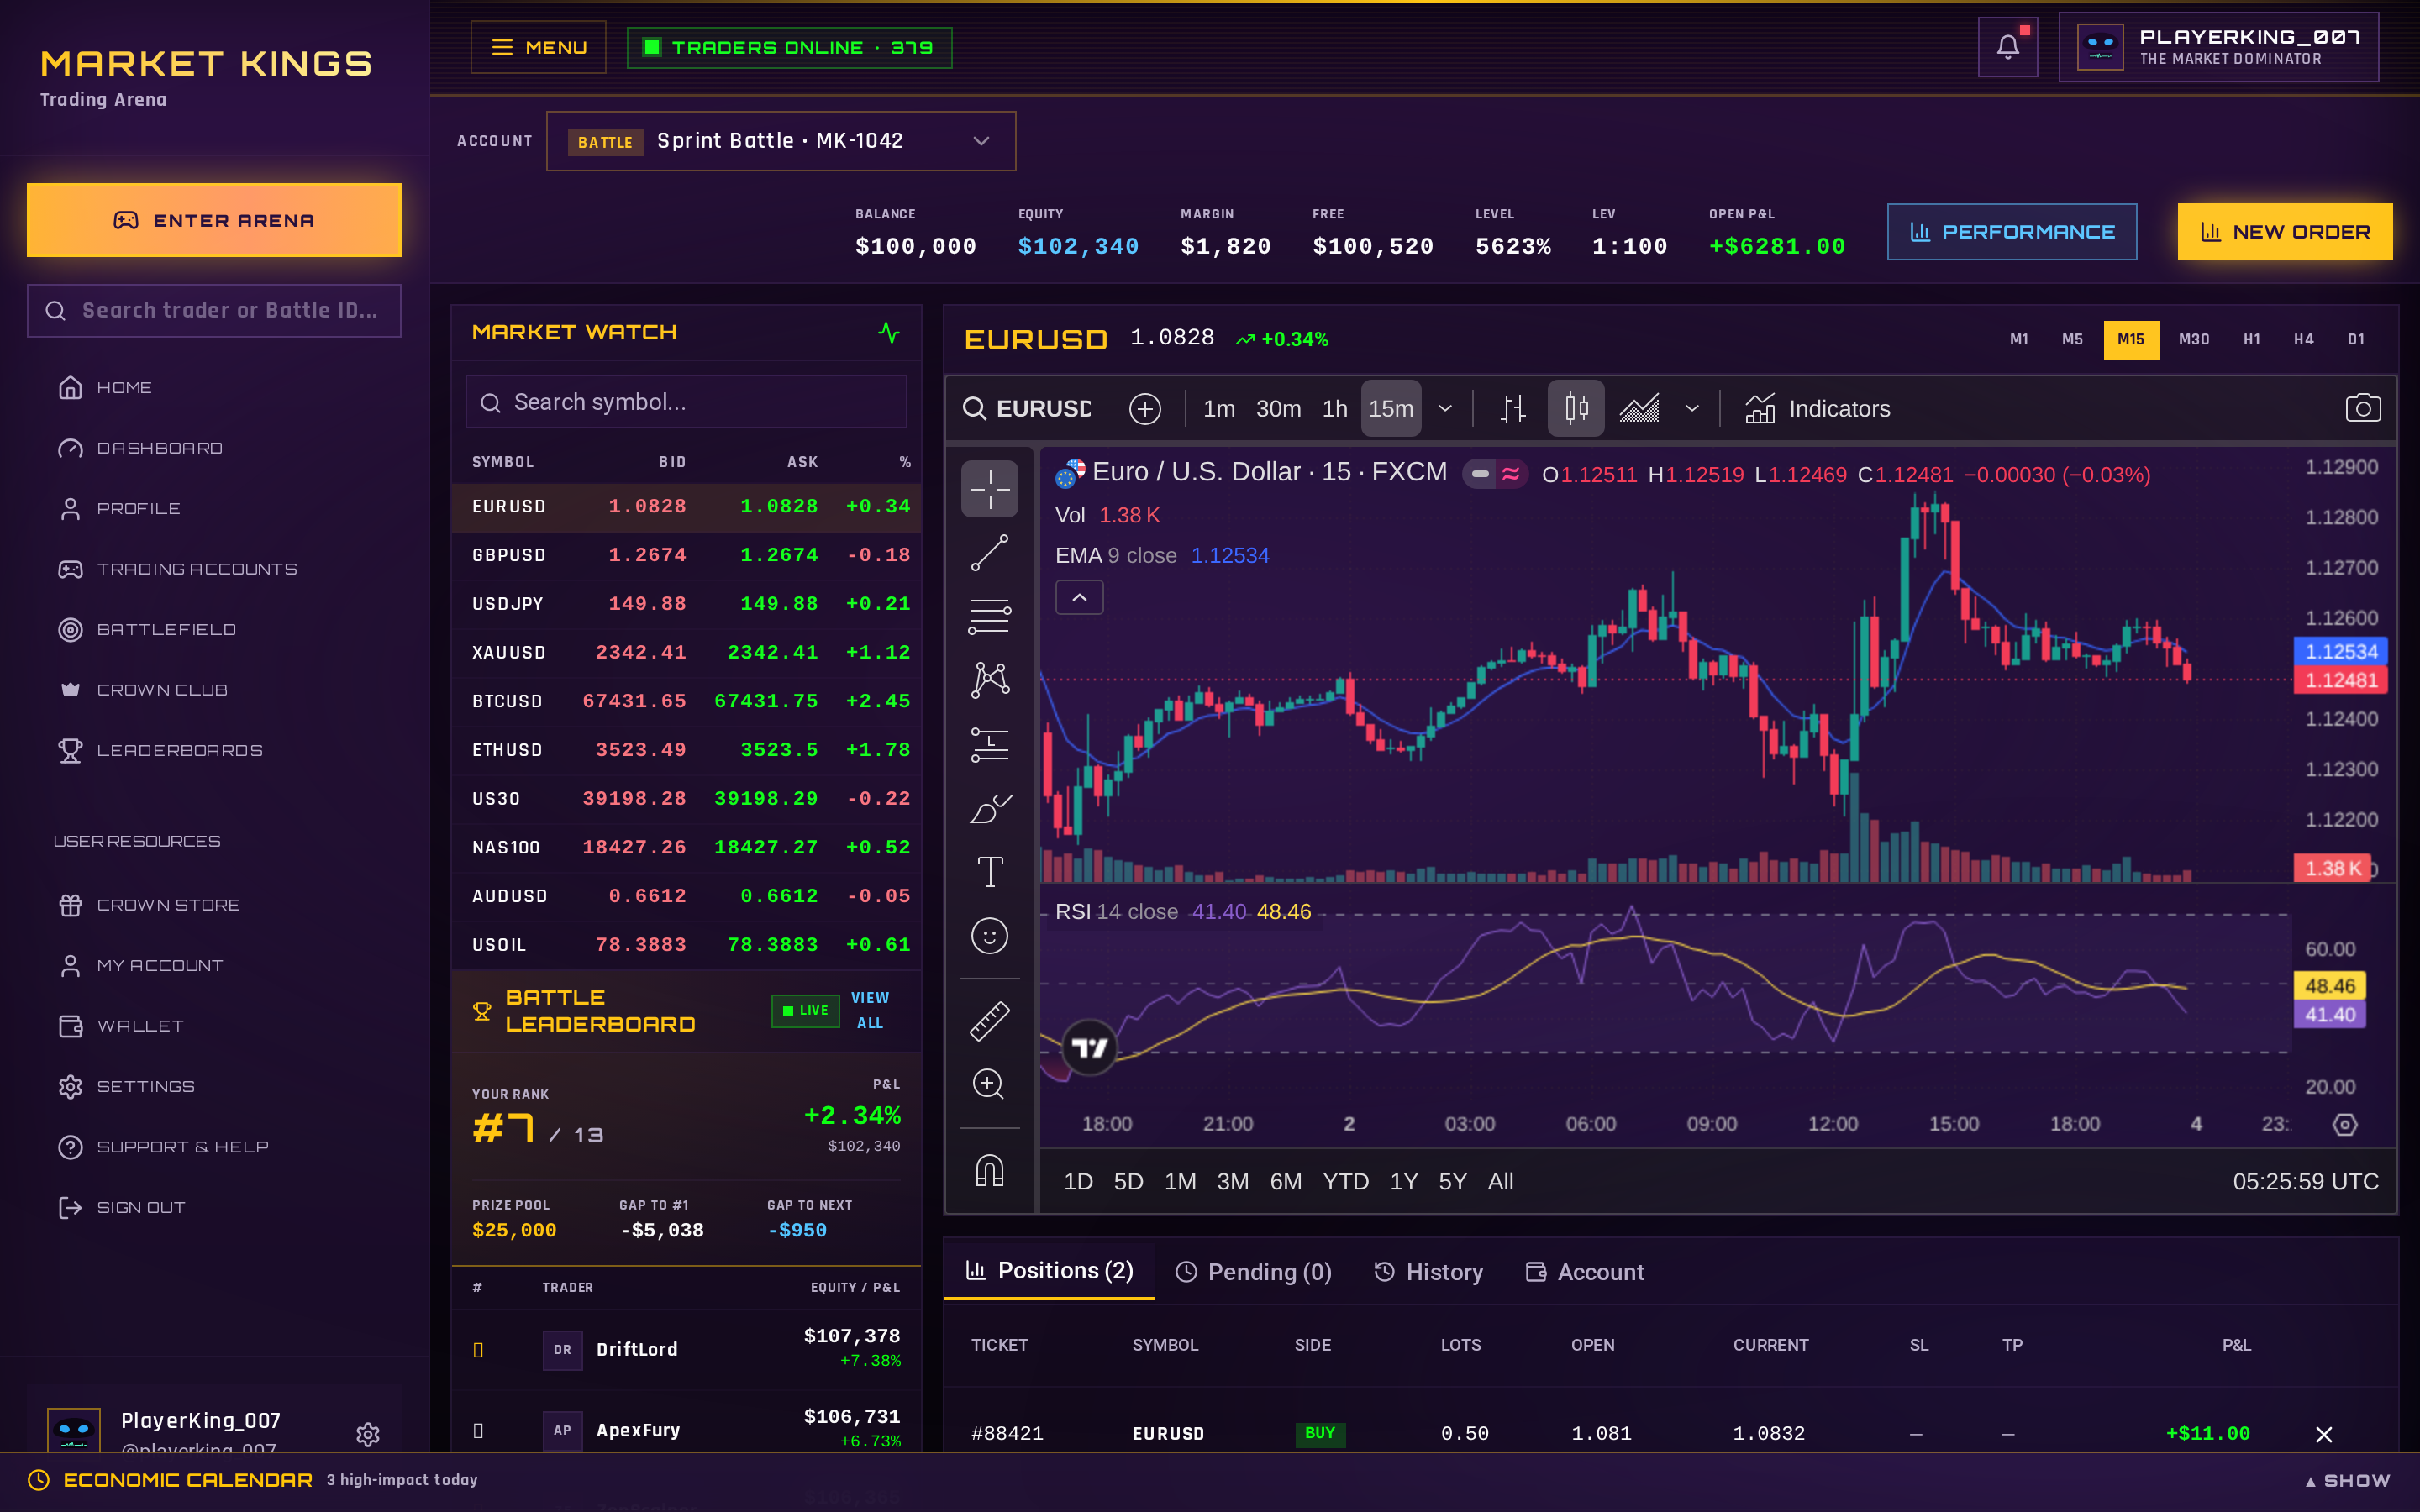The height and width of the screenshot is (1512, 2420).
Task: Open the gear beside PlayerKing_007 in sidebar
Action: pos(368,1434)
